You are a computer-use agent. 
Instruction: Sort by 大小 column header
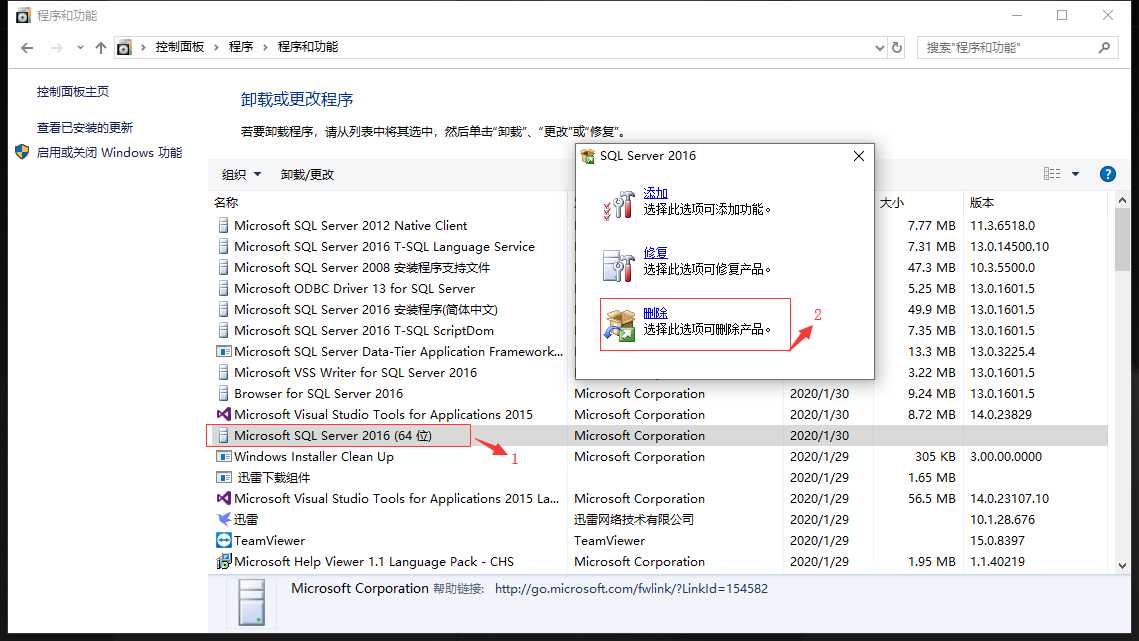click(x=892, y=202)
